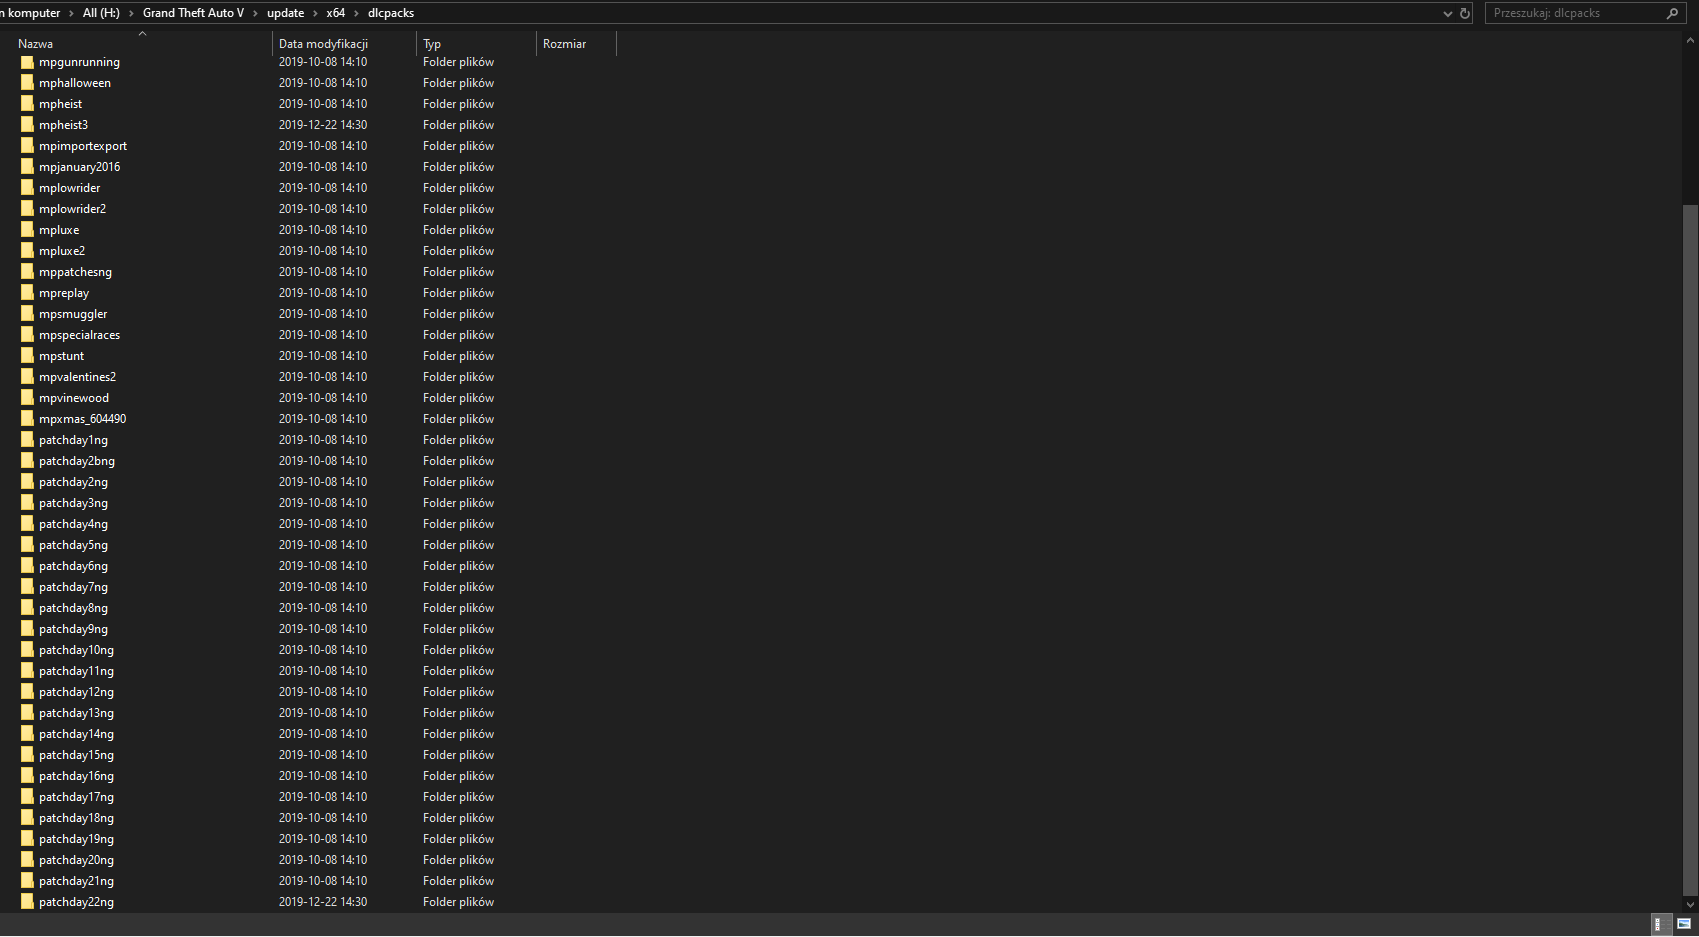The width and height of the screenshot is (1699, 937).
Task: Select patchday21ng folder name
Action: click(76, 881)
